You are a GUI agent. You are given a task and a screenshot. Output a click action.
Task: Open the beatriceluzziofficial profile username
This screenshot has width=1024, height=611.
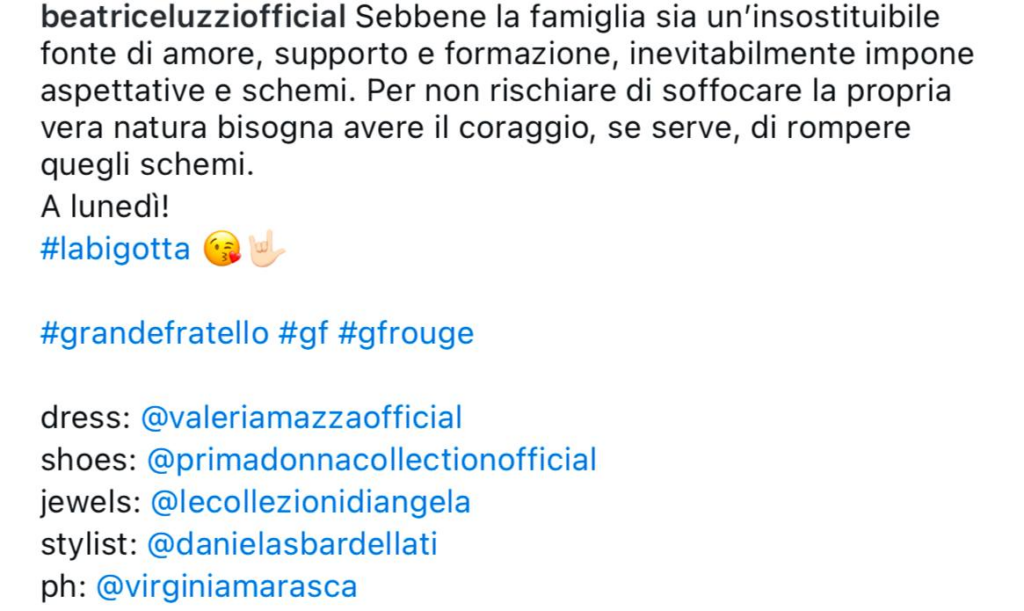pyautogui.click(x=193, y=18)
